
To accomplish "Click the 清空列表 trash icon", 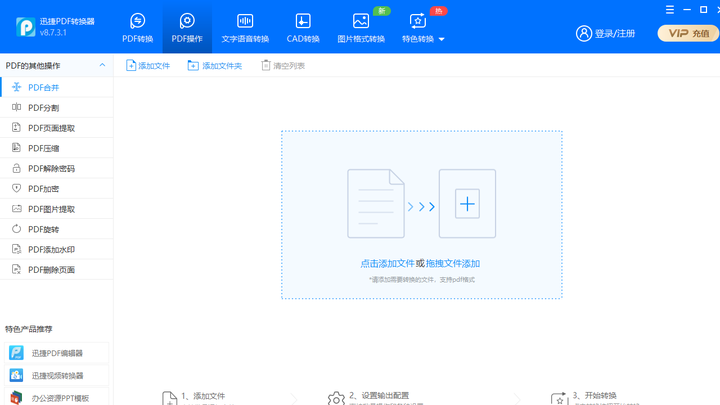I will [265, 66].
